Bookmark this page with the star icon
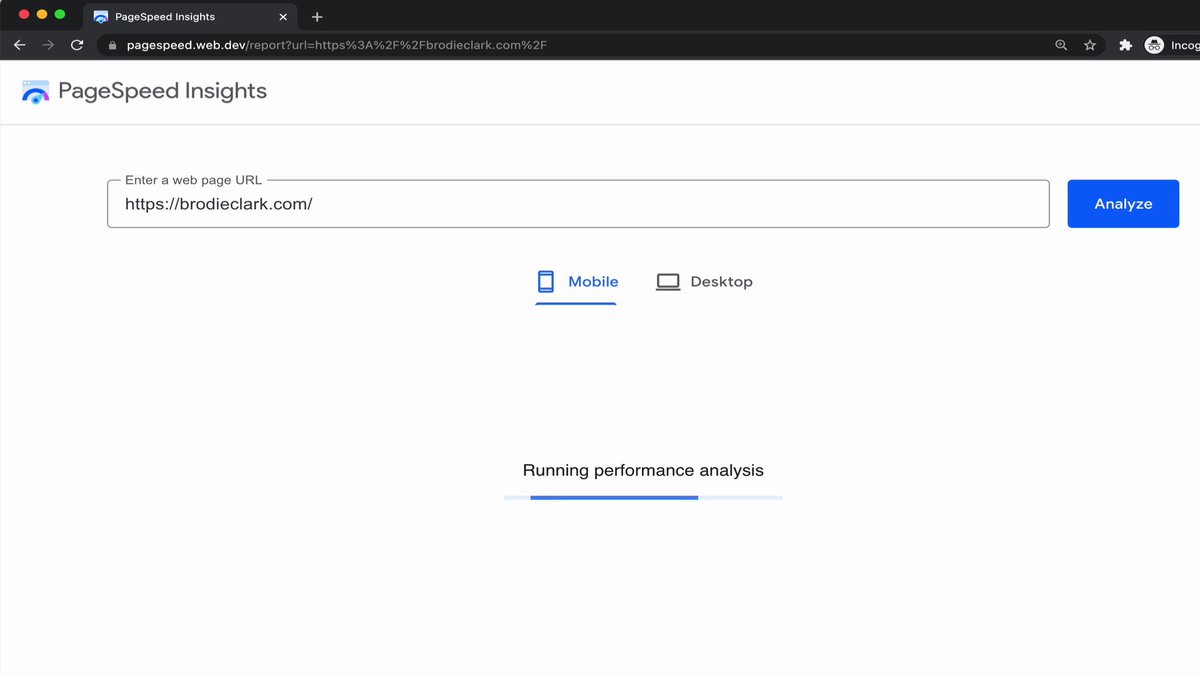Viewport: 1200px width, 675px height. click(1090, 45)
